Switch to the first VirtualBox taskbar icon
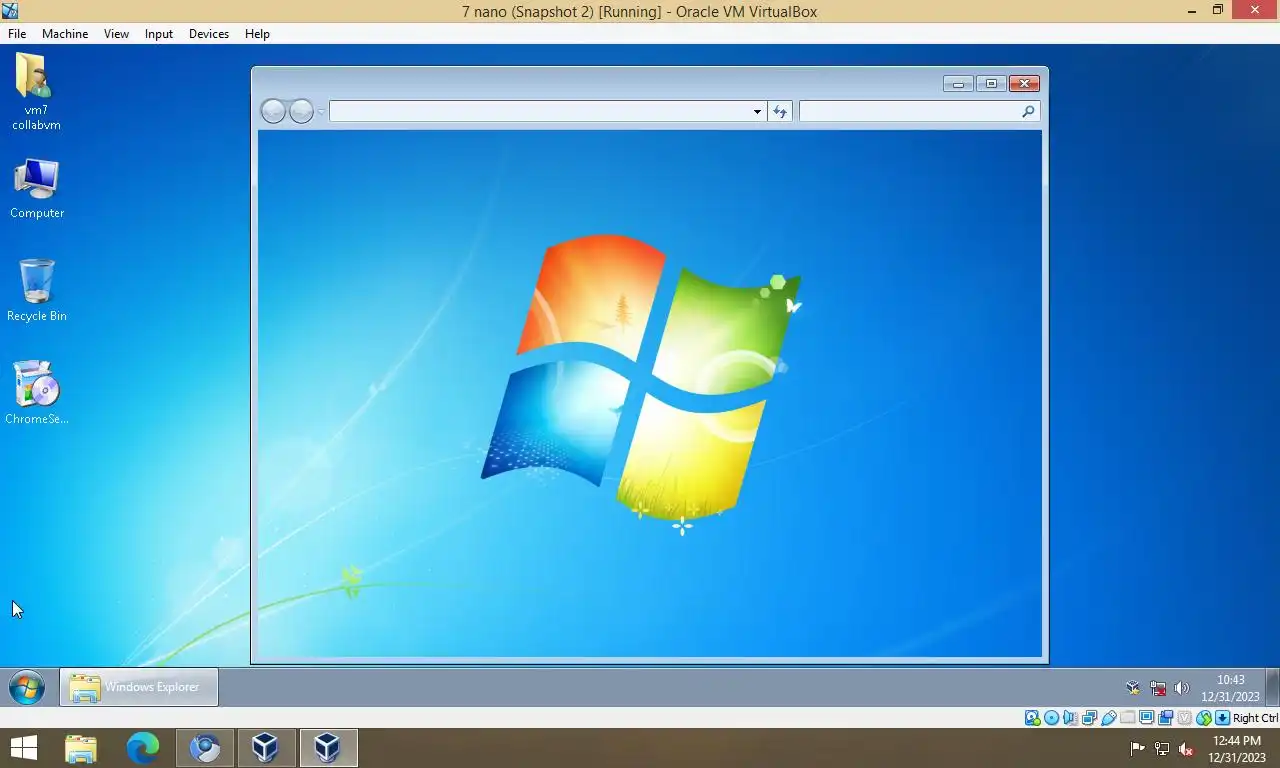This screenshot has height=768, width=1280. pyautogui.click(x=265, y=748)
